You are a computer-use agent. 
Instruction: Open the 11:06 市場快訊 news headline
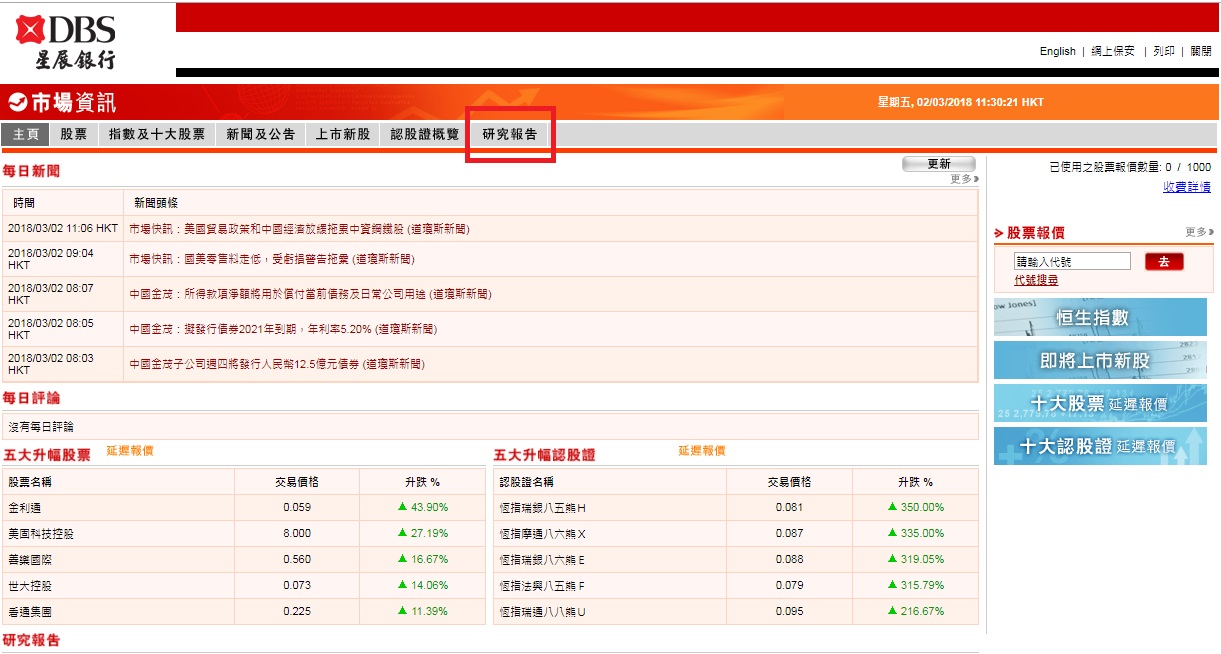coord(299,229)
